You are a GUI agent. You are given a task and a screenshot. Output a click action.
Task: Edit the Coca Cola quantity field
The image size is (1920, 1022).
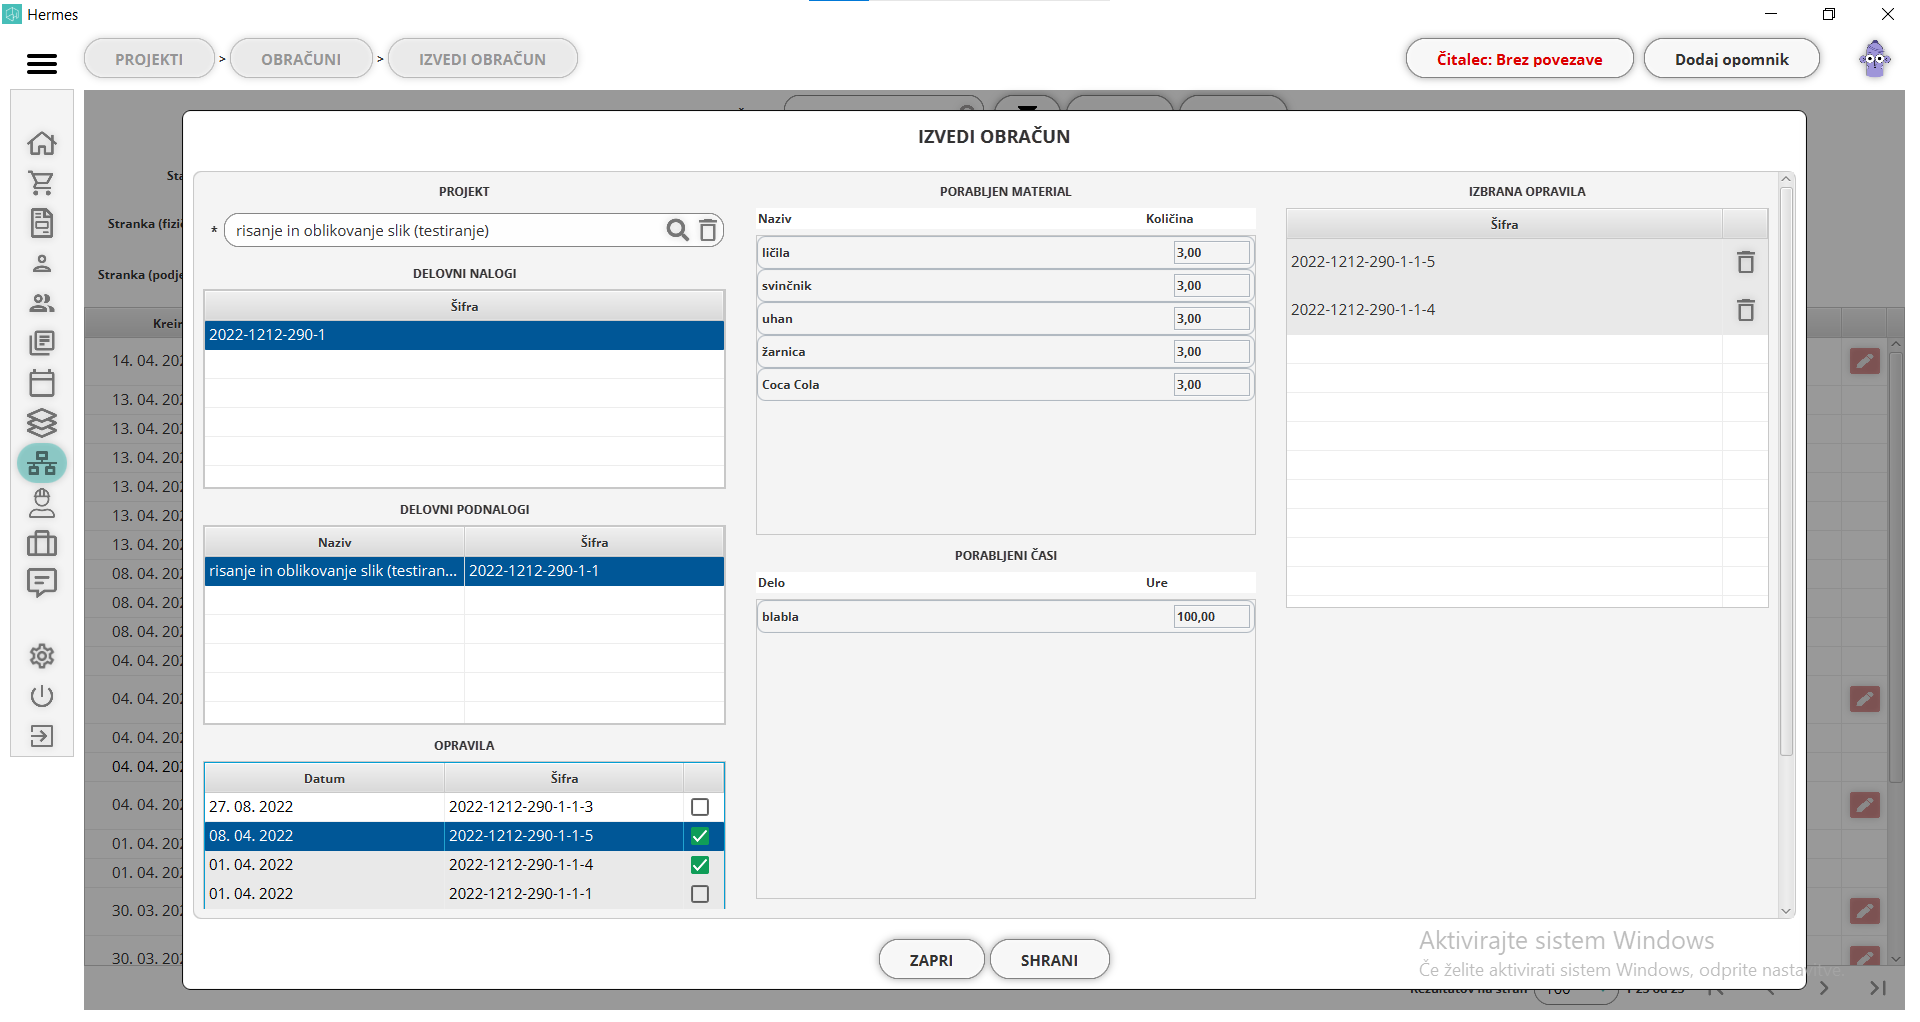pos(1211,385)
